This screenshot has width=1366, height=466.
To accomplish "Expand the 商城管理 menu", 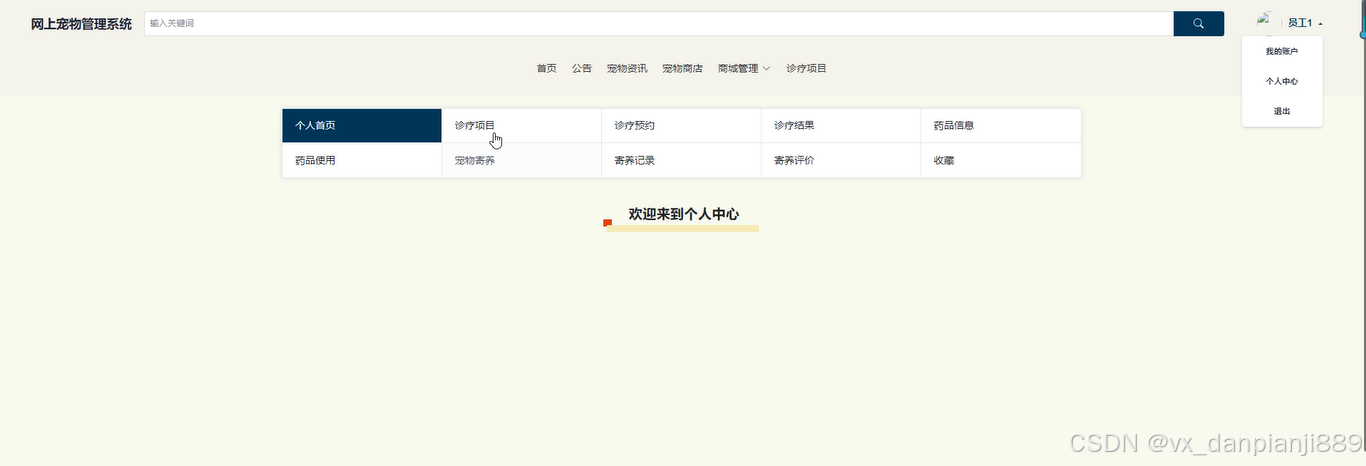I will 744,69.
